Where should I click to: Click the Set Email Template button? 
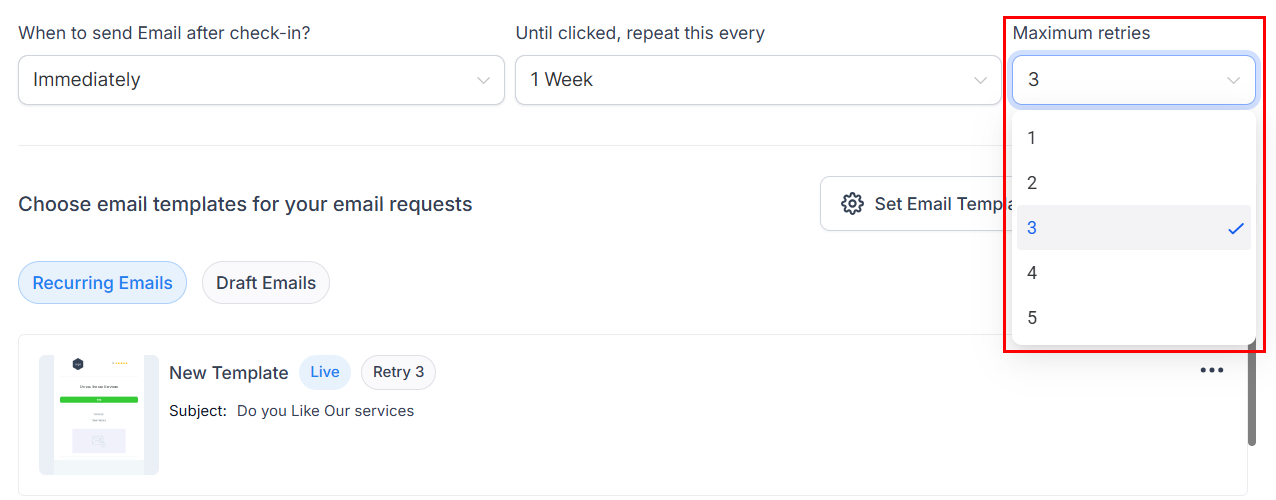(x=915, y=204)
